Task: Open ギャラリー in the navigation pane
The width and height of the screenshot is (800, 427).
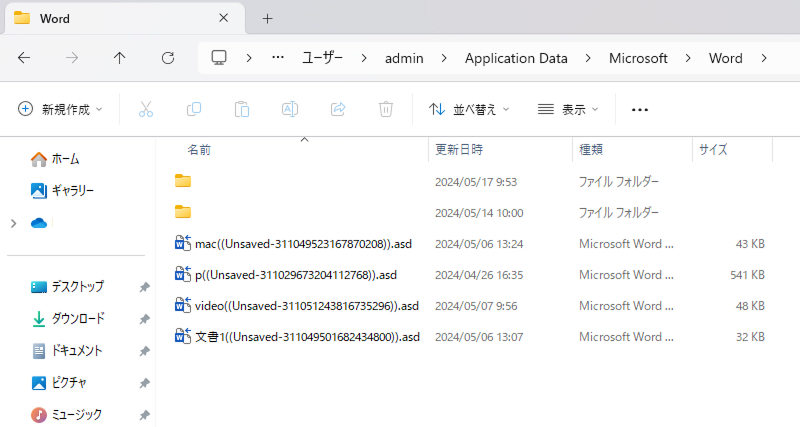Action: (62, 191)
